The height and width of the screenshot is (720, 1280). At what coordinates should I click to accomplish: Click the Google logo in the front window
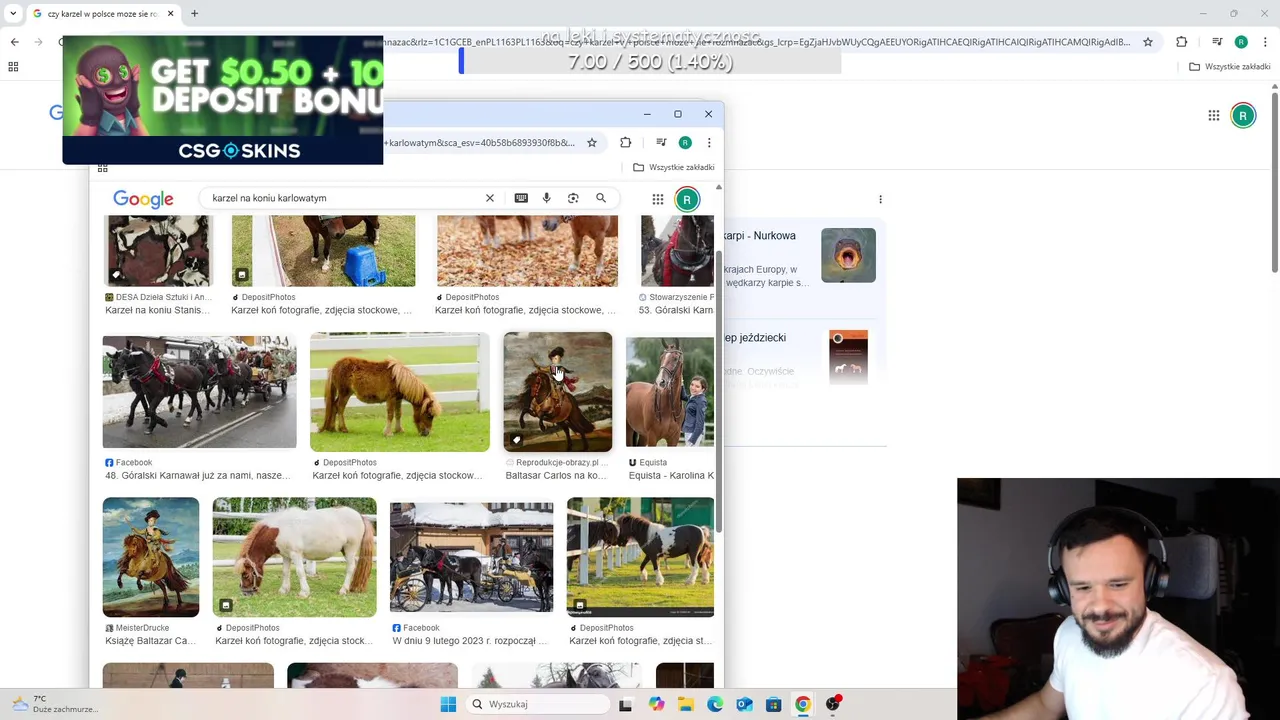click(x=143, y=199)
